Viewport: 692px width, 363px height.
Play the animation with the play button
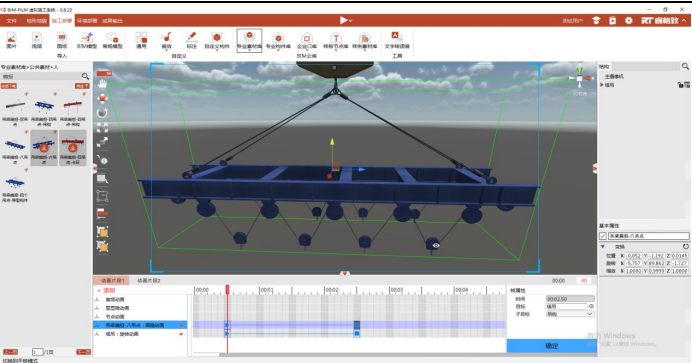pyautogui.click(x=343, y=20)
